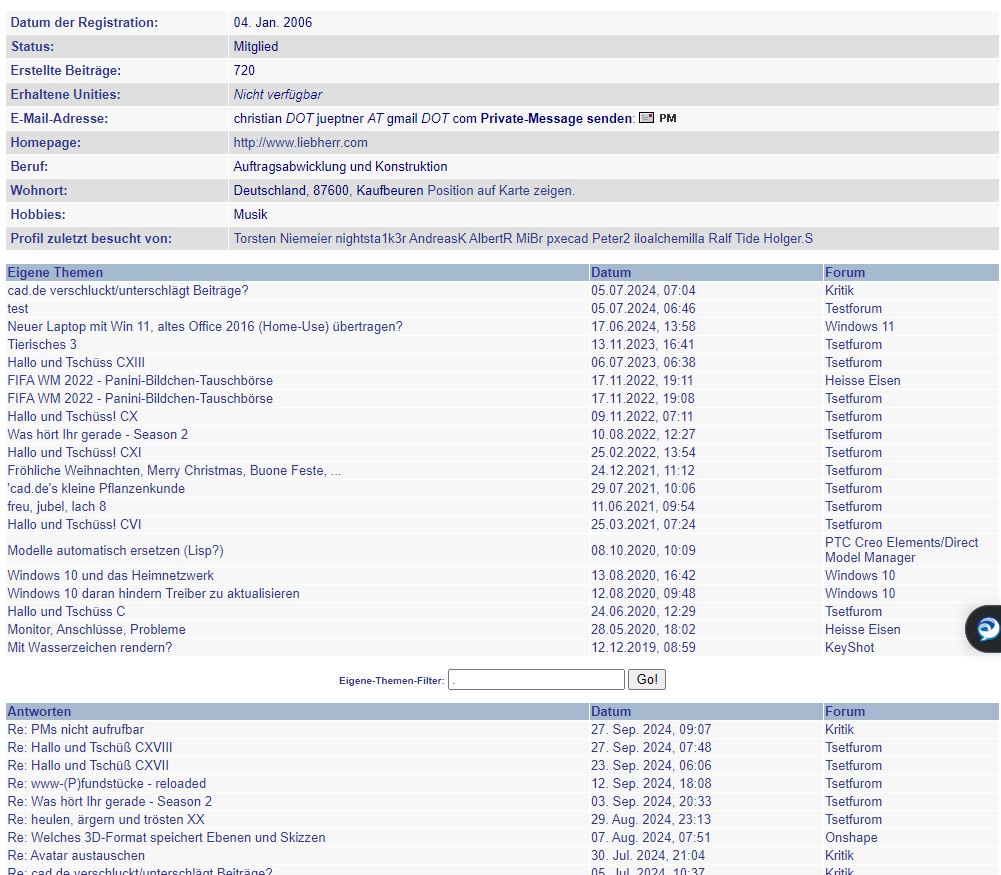The image size is (1001, 875).
Task: Open topic 'cad.de's kleine Pflanzenkunde
Action: (x=96, y=488)
